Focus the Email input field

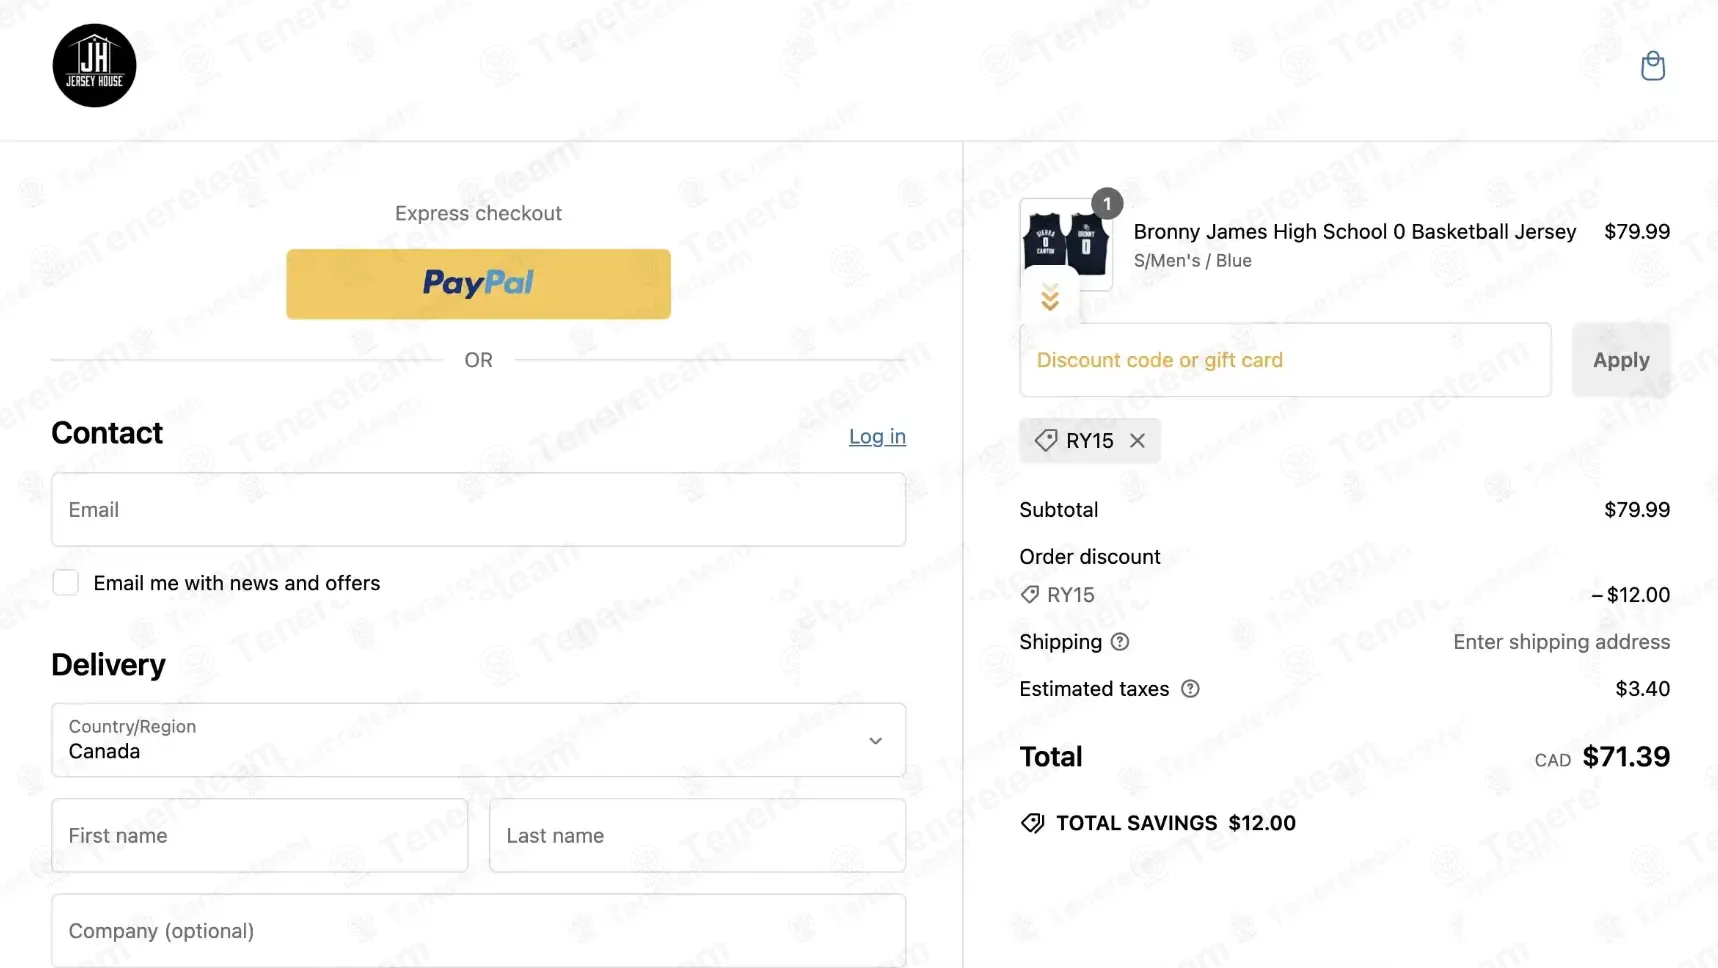pos(479,510)
